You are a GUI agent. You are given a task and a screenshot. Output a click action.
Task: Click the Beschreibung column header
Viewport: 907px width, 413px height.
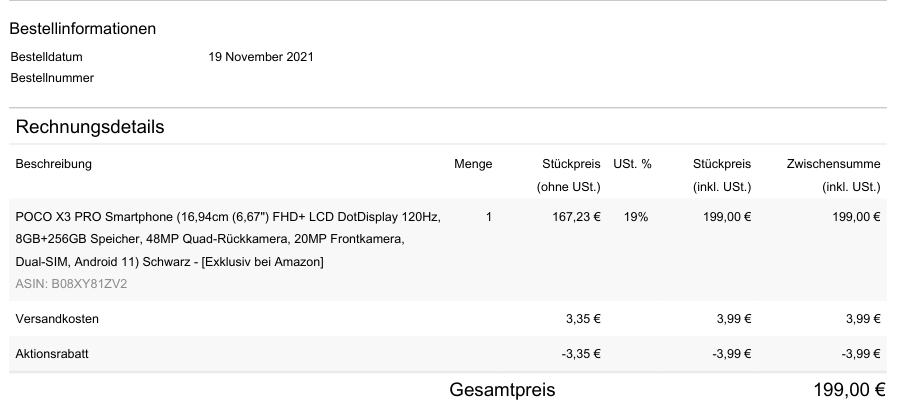(x=53, y=164)
